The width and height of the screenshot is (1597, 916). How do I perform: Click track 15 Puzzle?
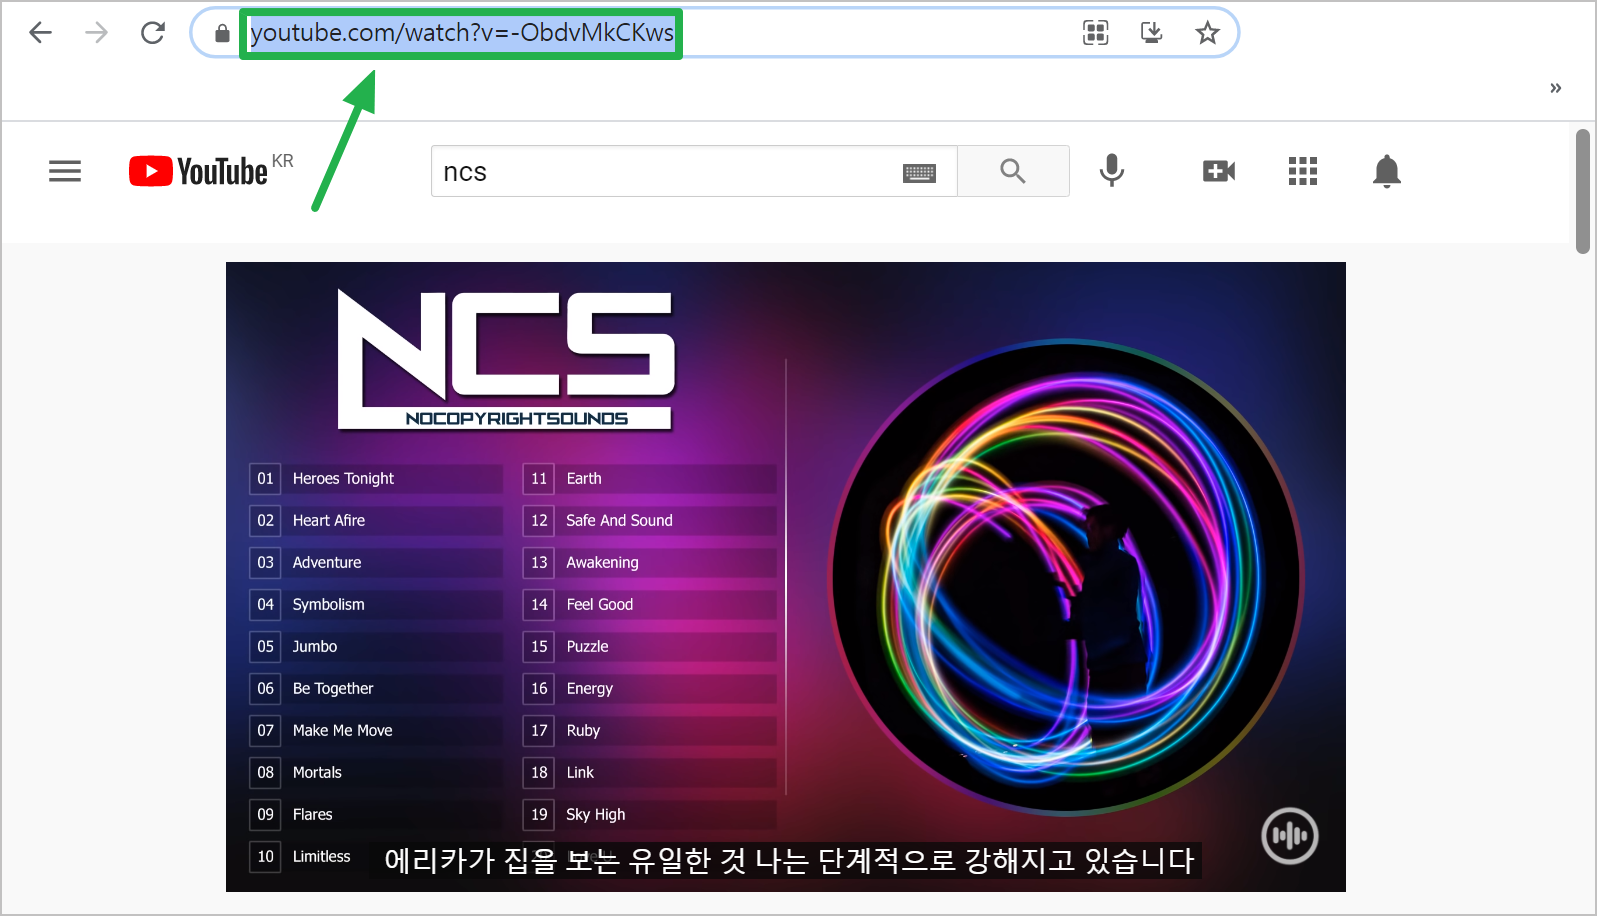coord(650,646)
